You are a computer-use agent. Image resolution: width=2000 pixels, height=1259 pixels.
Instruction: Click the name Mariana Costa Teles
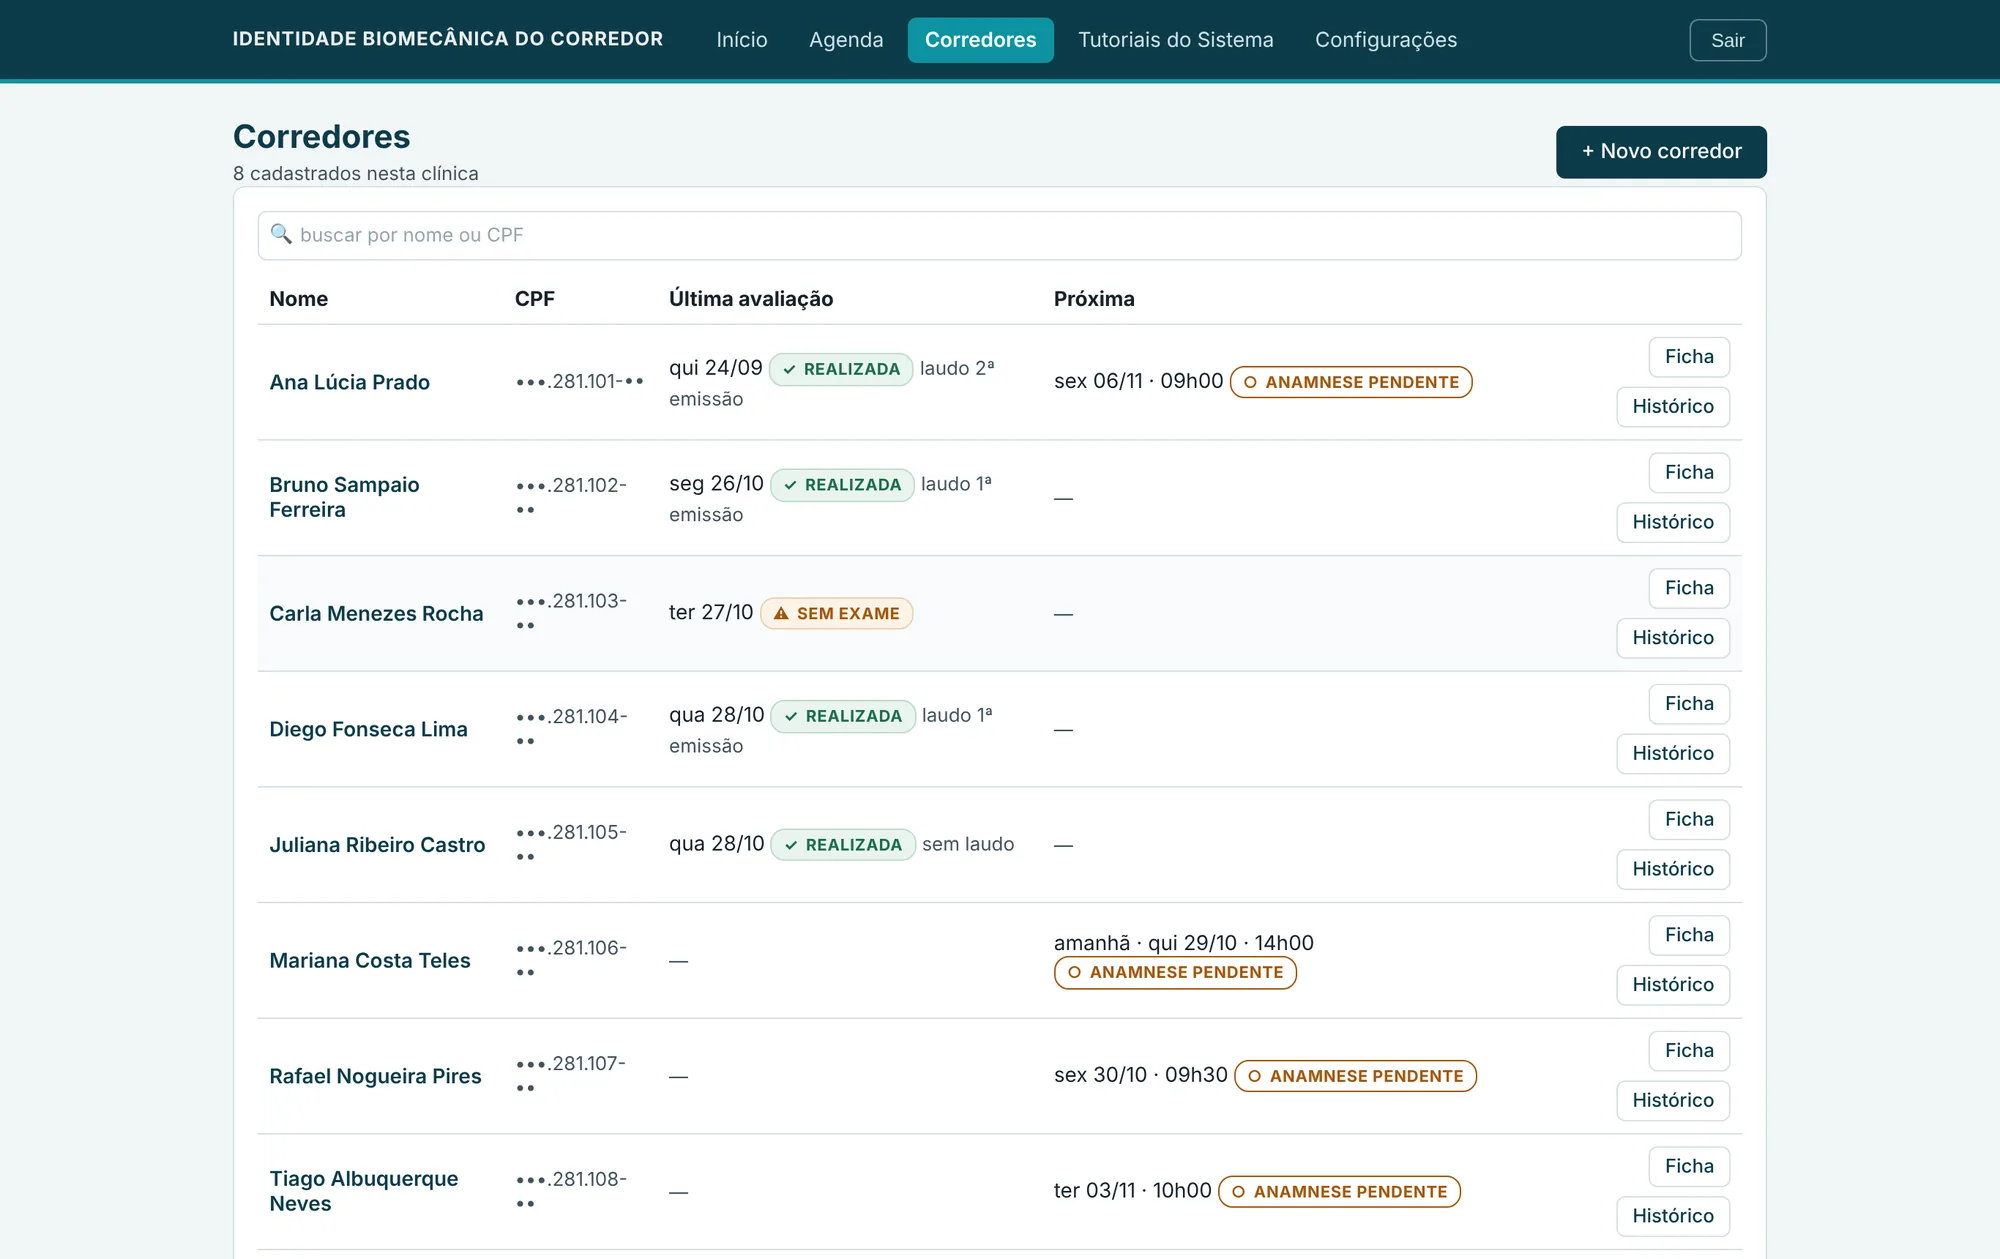(369, 961)
